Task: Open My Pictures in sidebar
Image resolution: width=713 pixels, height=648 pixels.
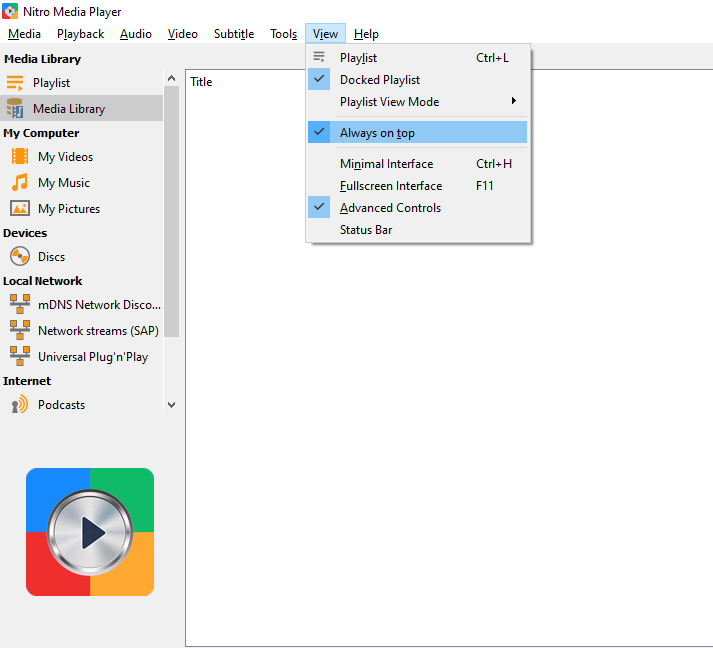Action: click(81, 208)
